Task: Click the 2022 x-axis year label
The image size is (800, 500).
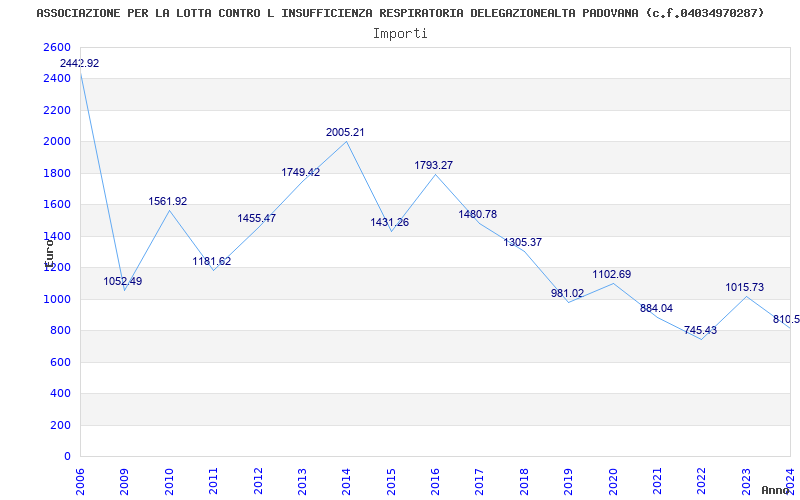Action: (x=702, y=481)
